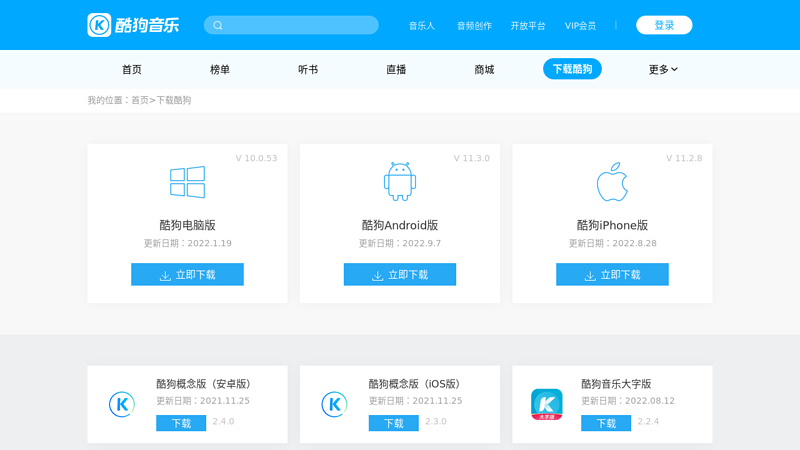Select the 下载酷狗 tab
Screen dimensions: 800x450
coord(572,69)
